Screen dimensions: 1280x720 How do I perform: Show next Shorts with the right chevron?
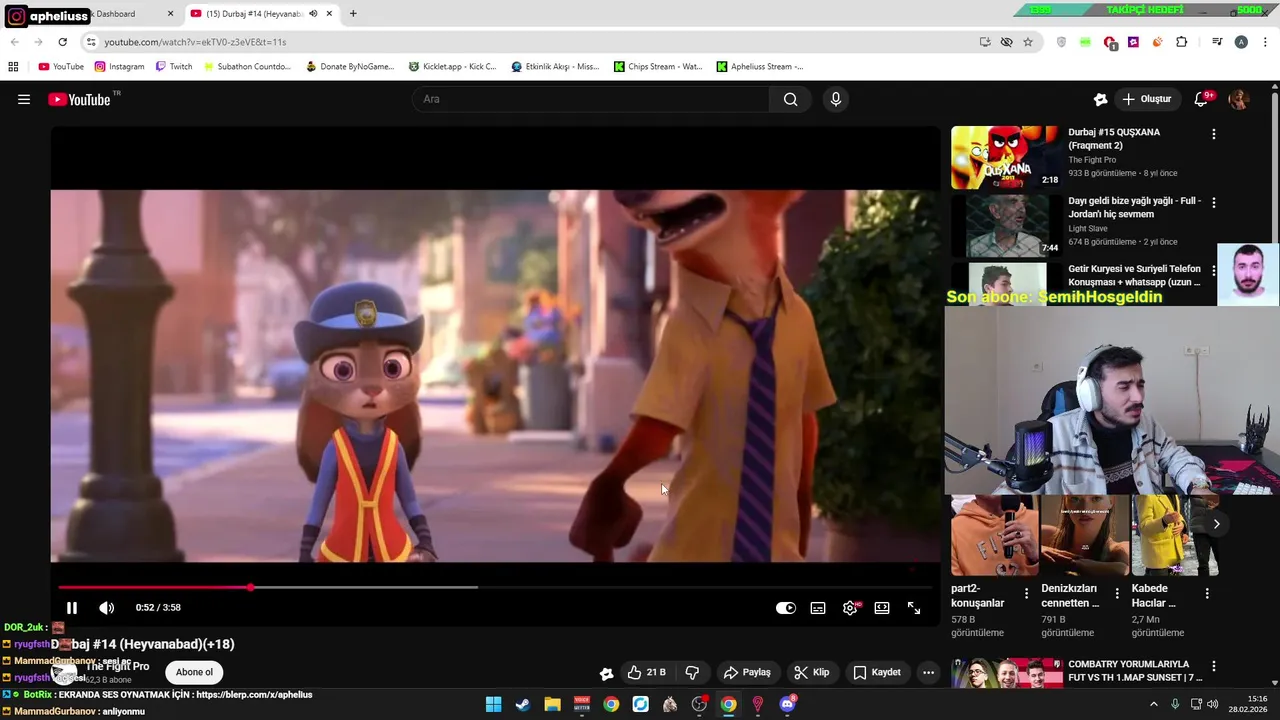tap(1216, 524)
